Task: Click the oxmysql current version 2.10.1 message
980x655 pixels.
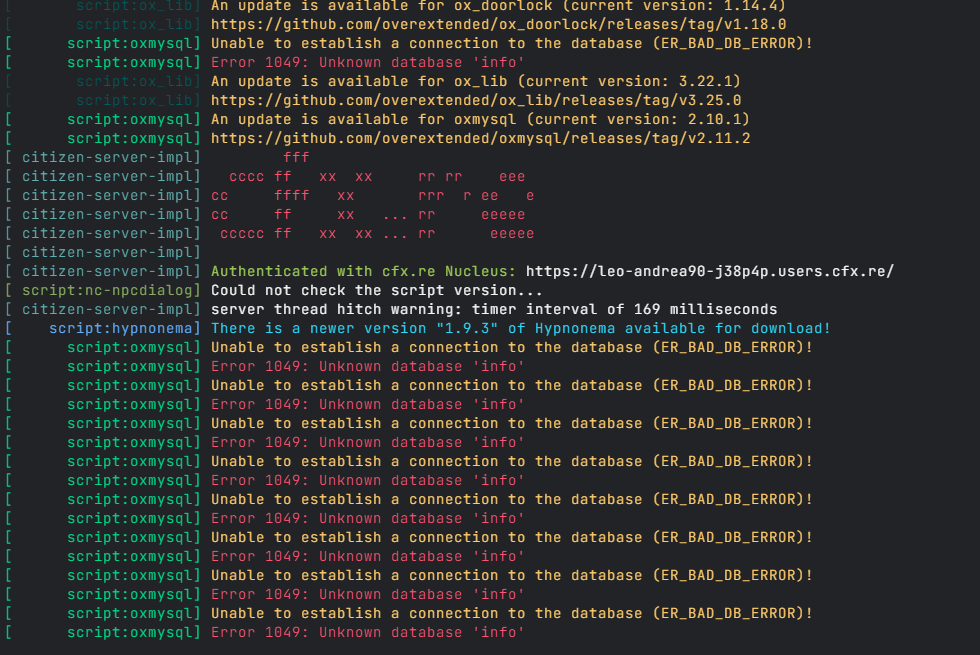Action: (480, 119)
